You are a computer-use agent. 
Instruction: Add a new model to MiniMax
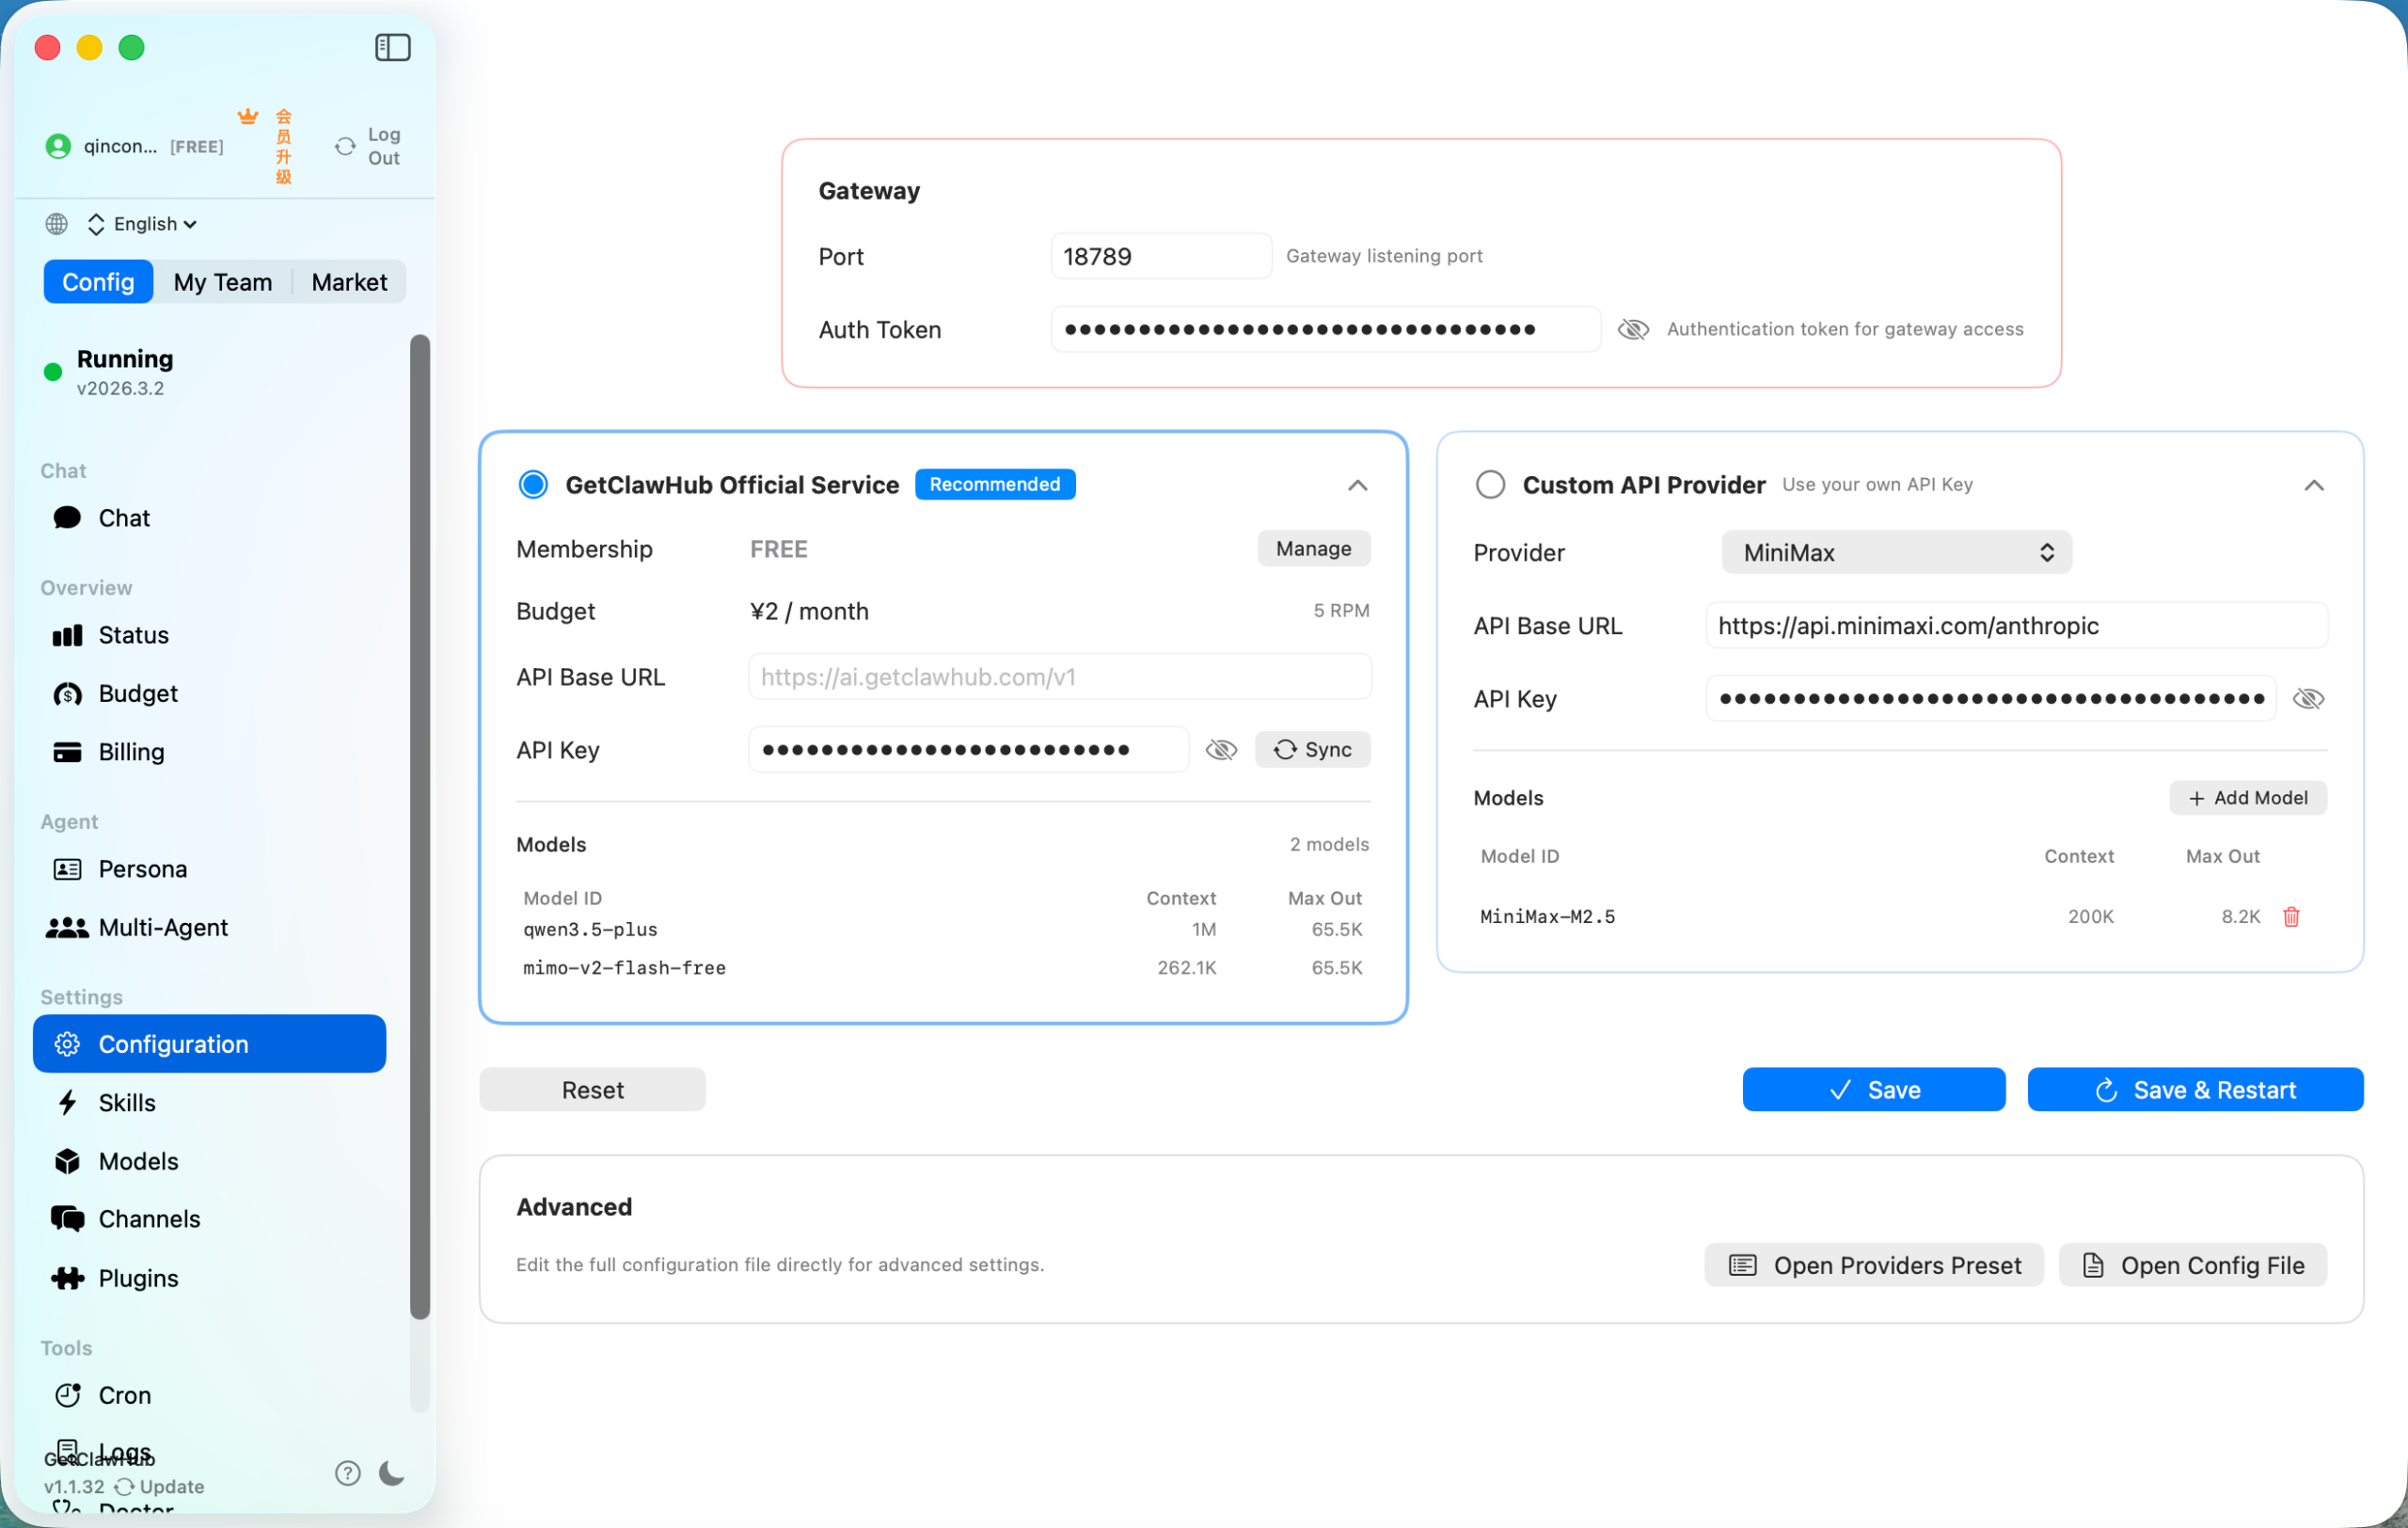tap(2248, 797)
